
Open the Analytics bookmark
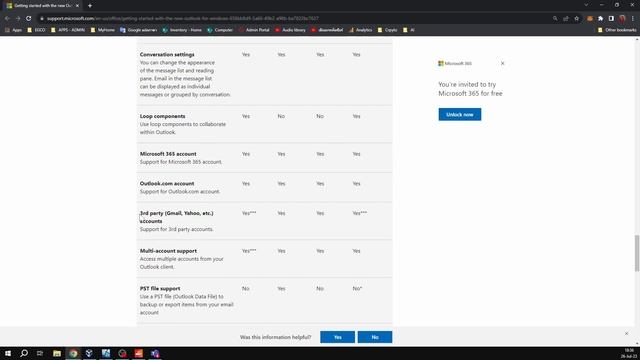pos(360,30)
